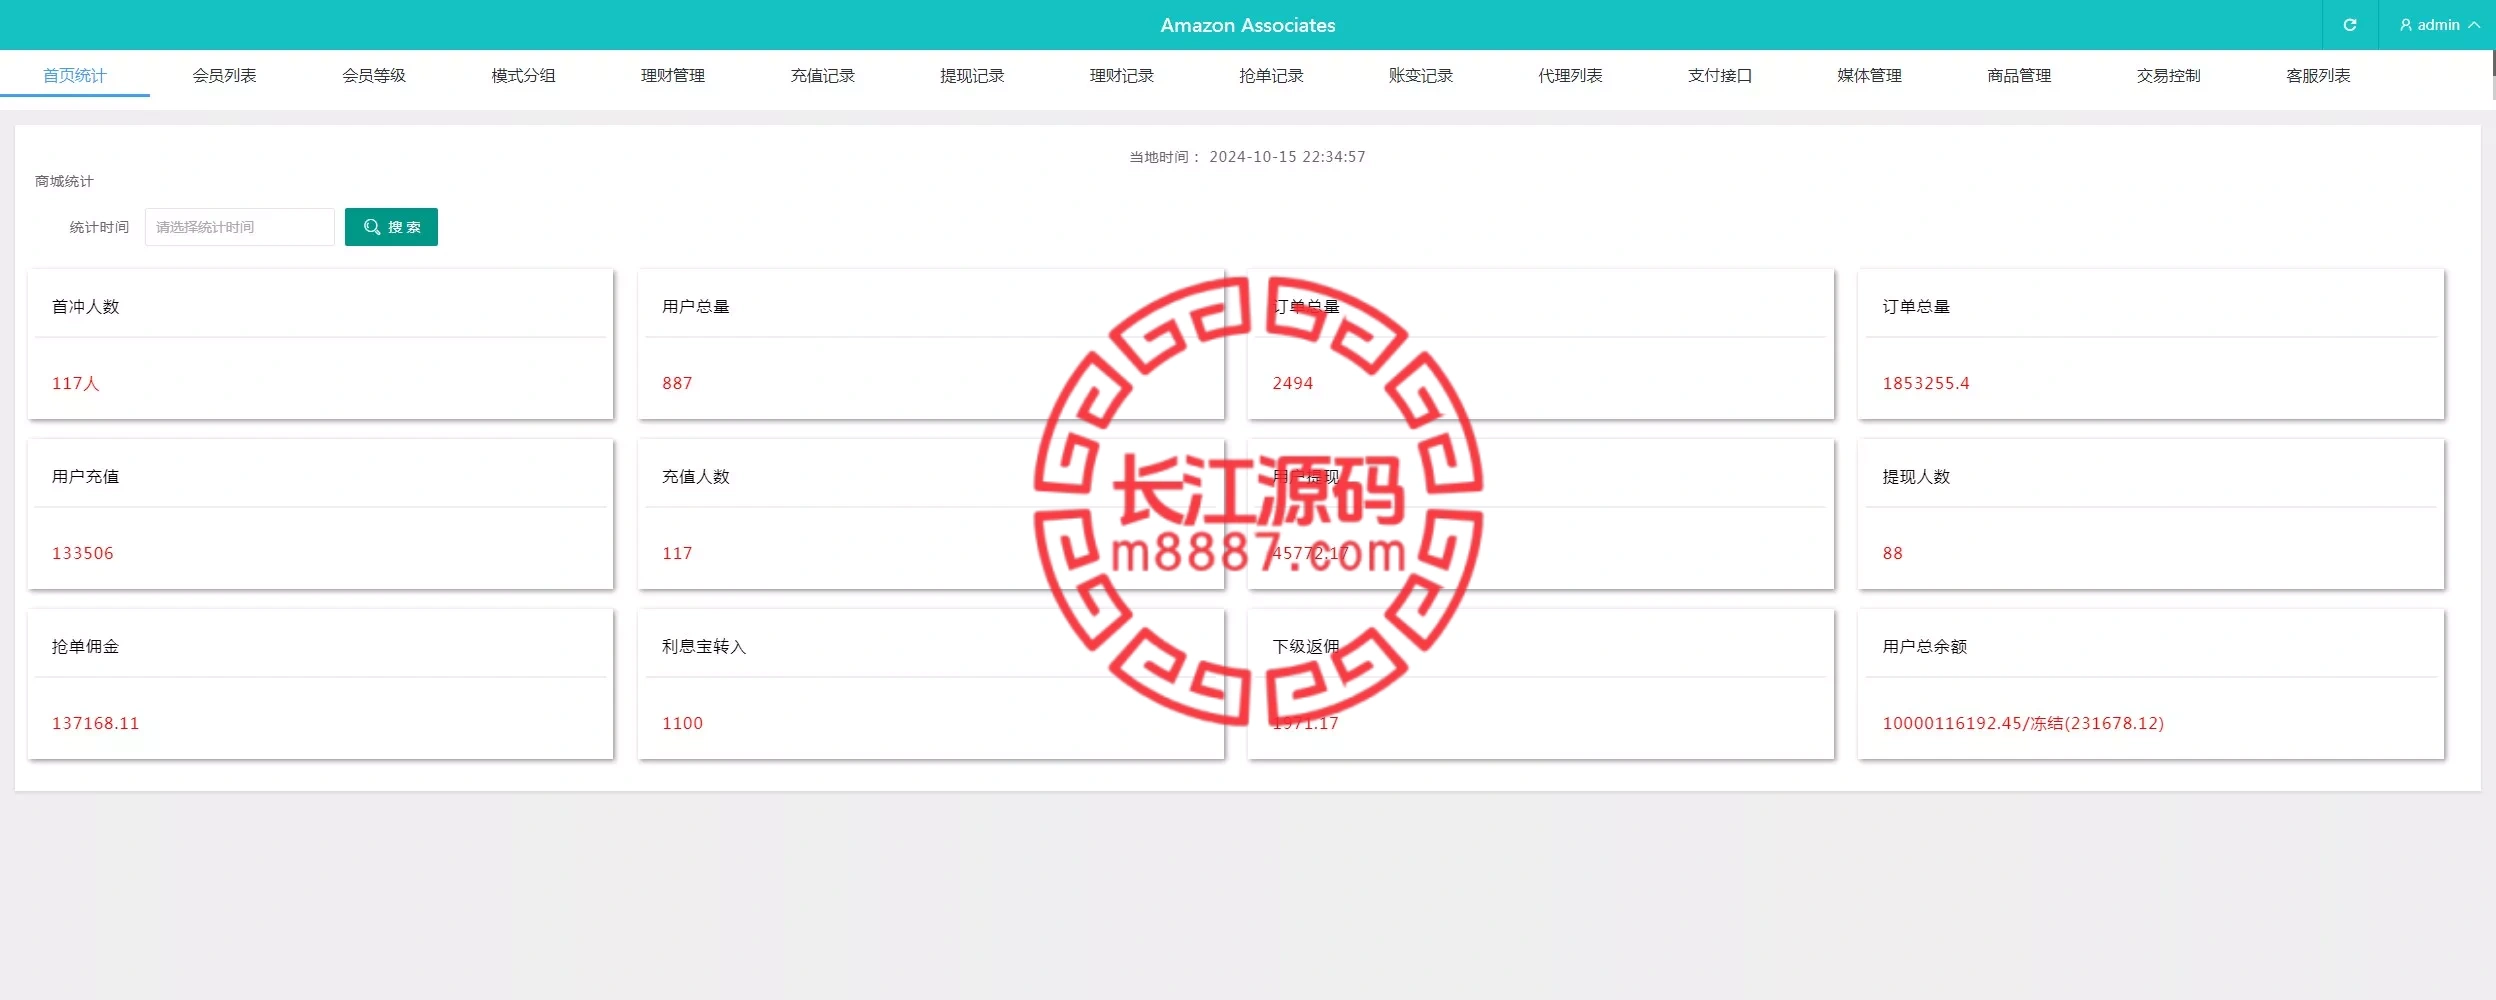The width and height of the screenshot is (2496, 1000).
Task: Click the 提现人数 card title
Action: pyautogui.click(x=1916, y=477)
